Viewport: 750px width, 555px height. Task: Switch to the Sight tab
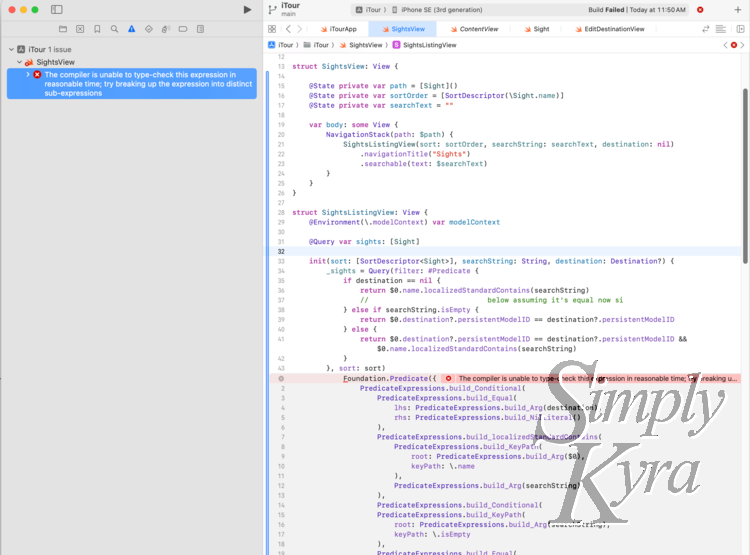tap(537, 29)
